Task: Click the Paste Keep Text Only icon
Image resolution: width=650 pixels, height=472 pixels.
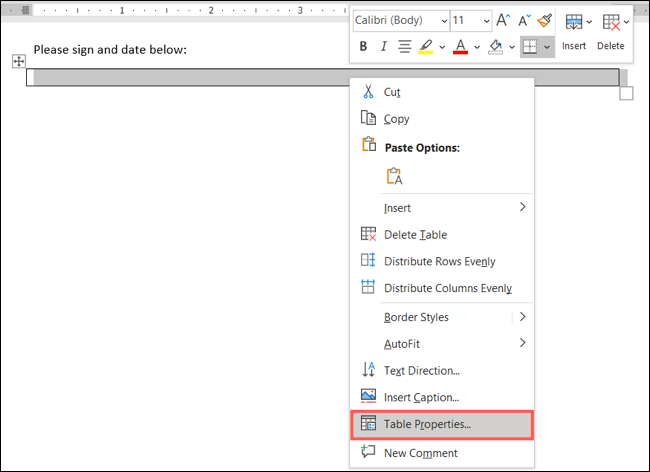Action: [394, 176]
